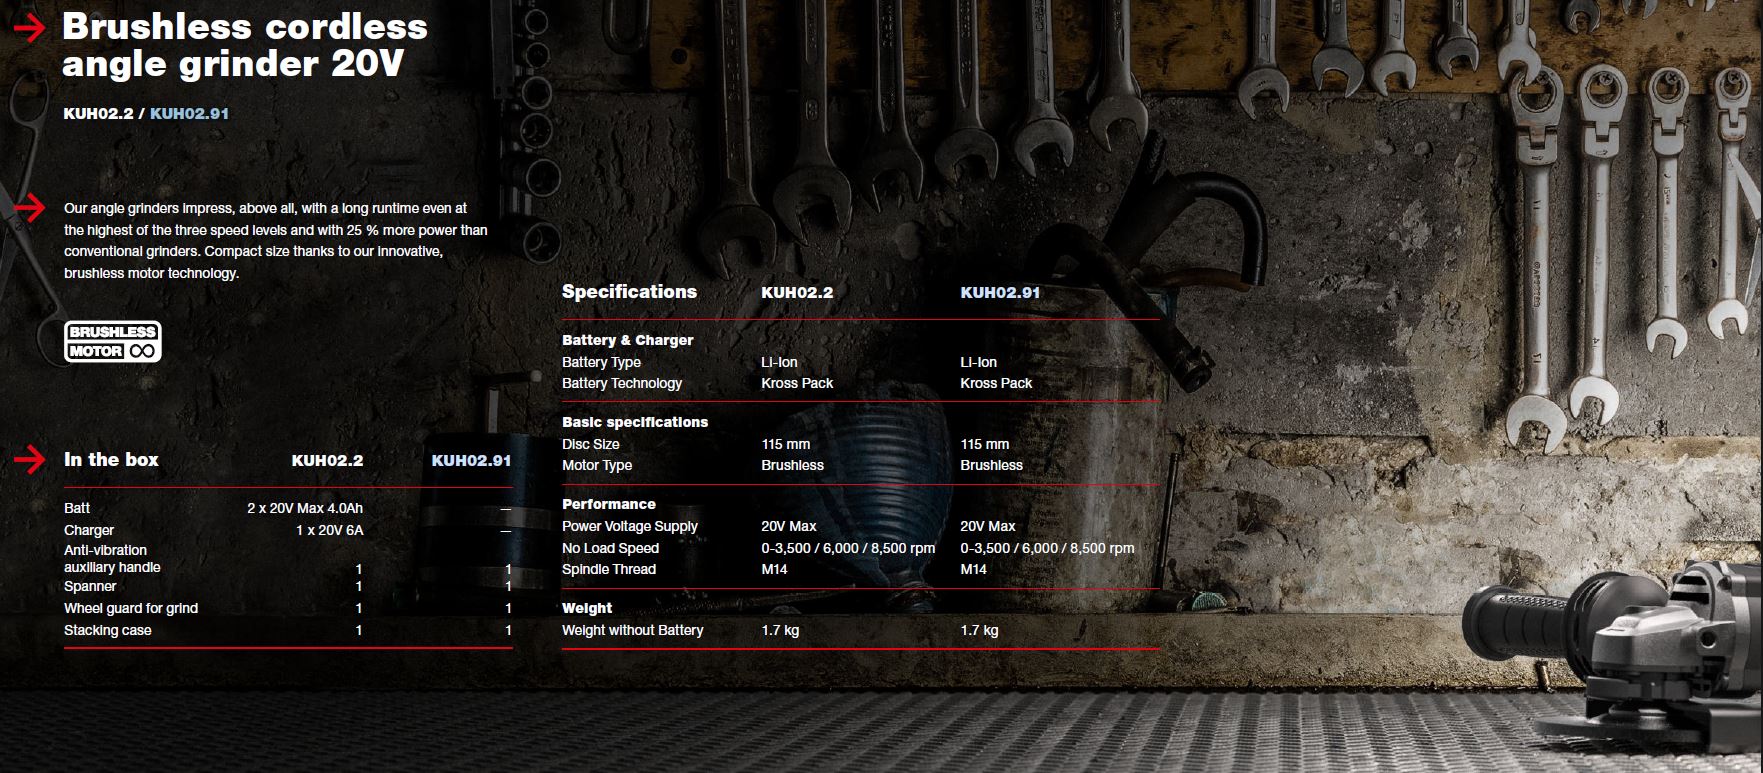Click the 20V Max value for KUH02.91
The image size is (1763, 773).
[x=988, y=526]
